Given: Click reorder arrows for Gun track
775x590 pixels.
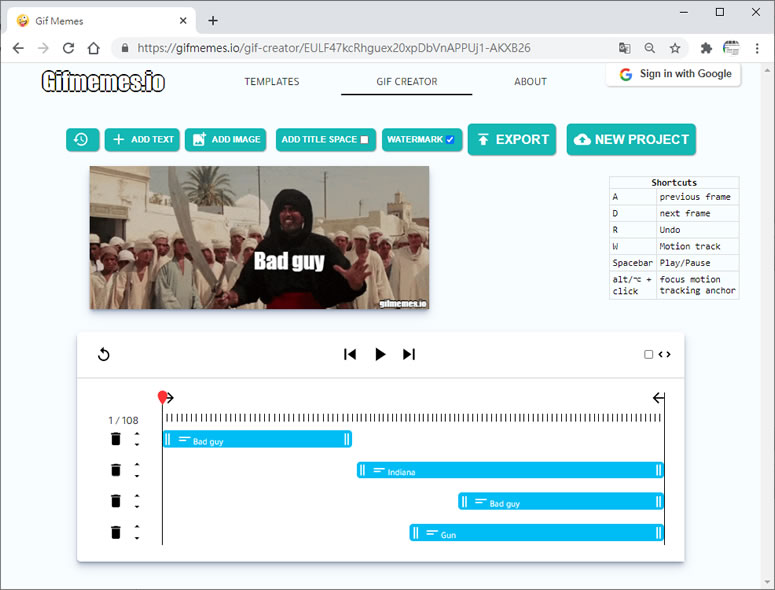Looking at the screenshot, I should (x=137, y=532).
